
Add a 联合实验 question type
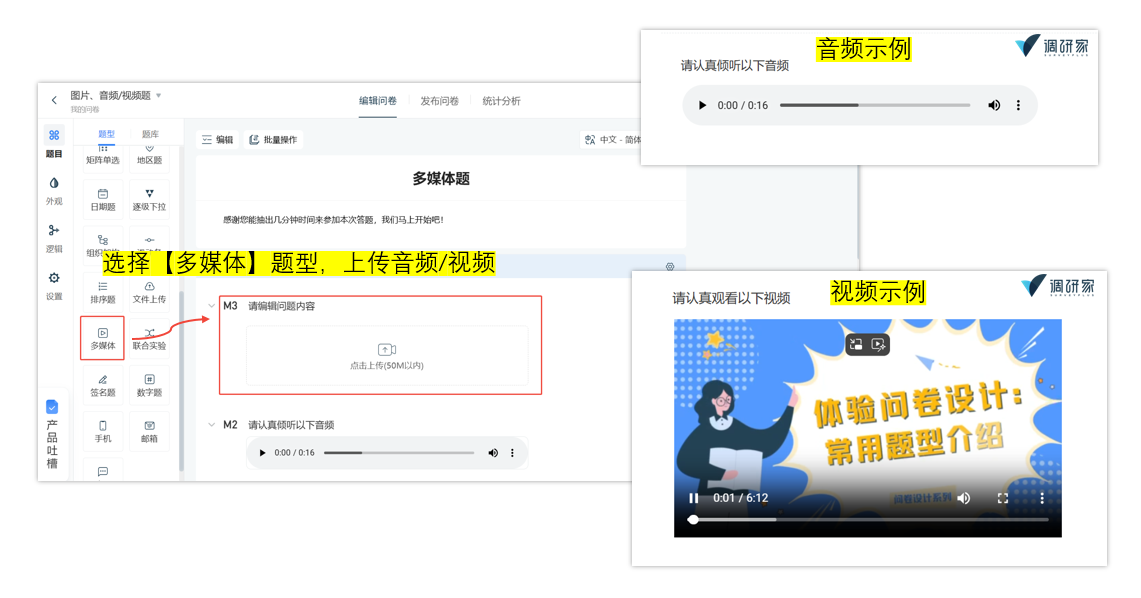tap(149, 338)
